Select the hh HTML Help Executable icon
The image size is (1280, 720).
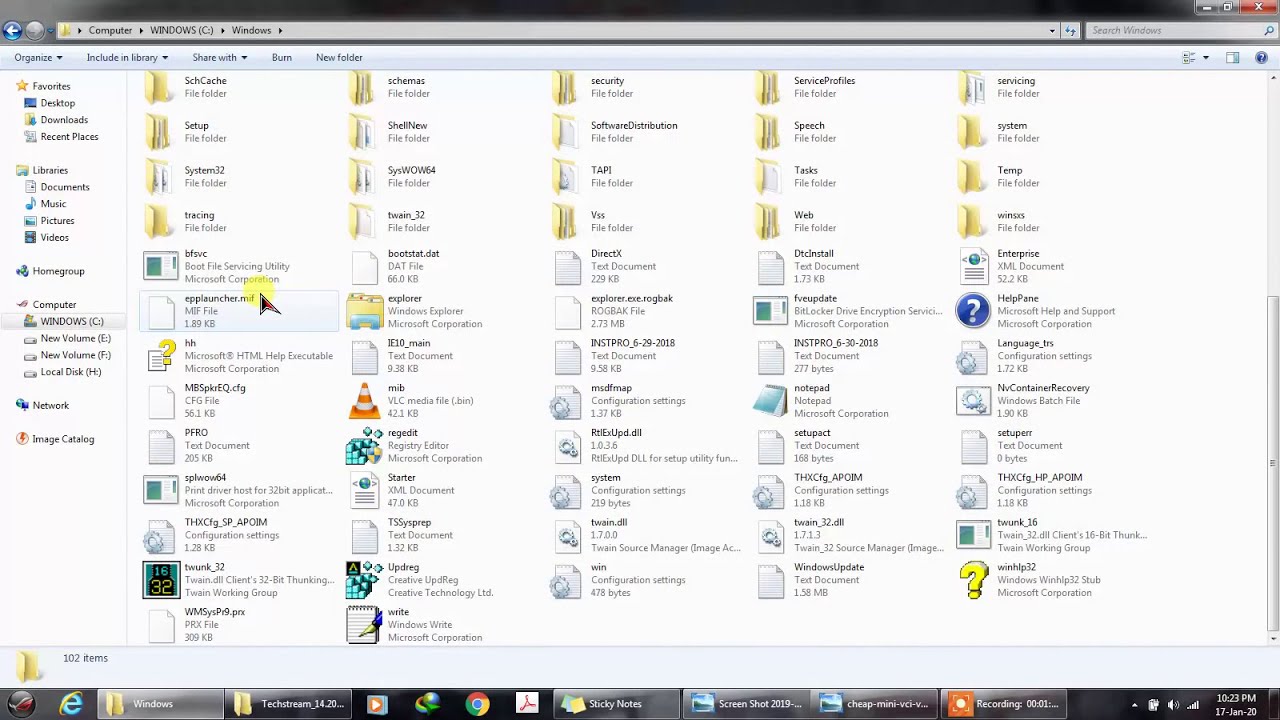tap(161, 356)
